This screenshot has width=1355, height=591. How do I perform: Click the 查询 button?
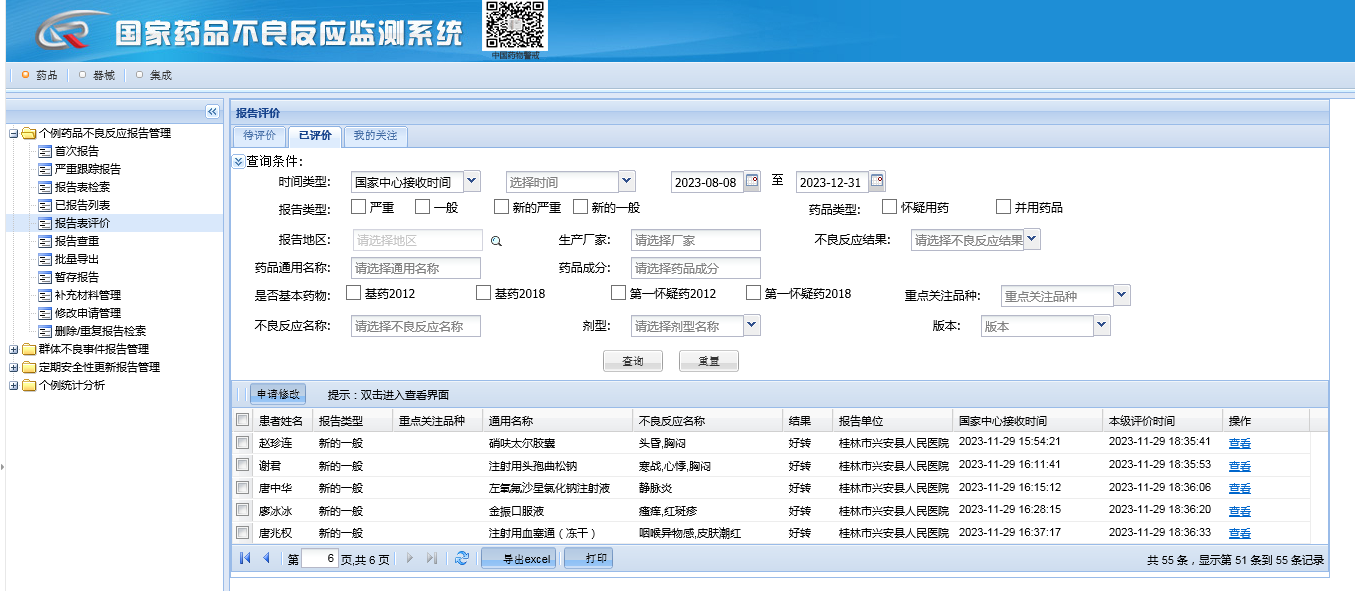click(x=632, y=361)
